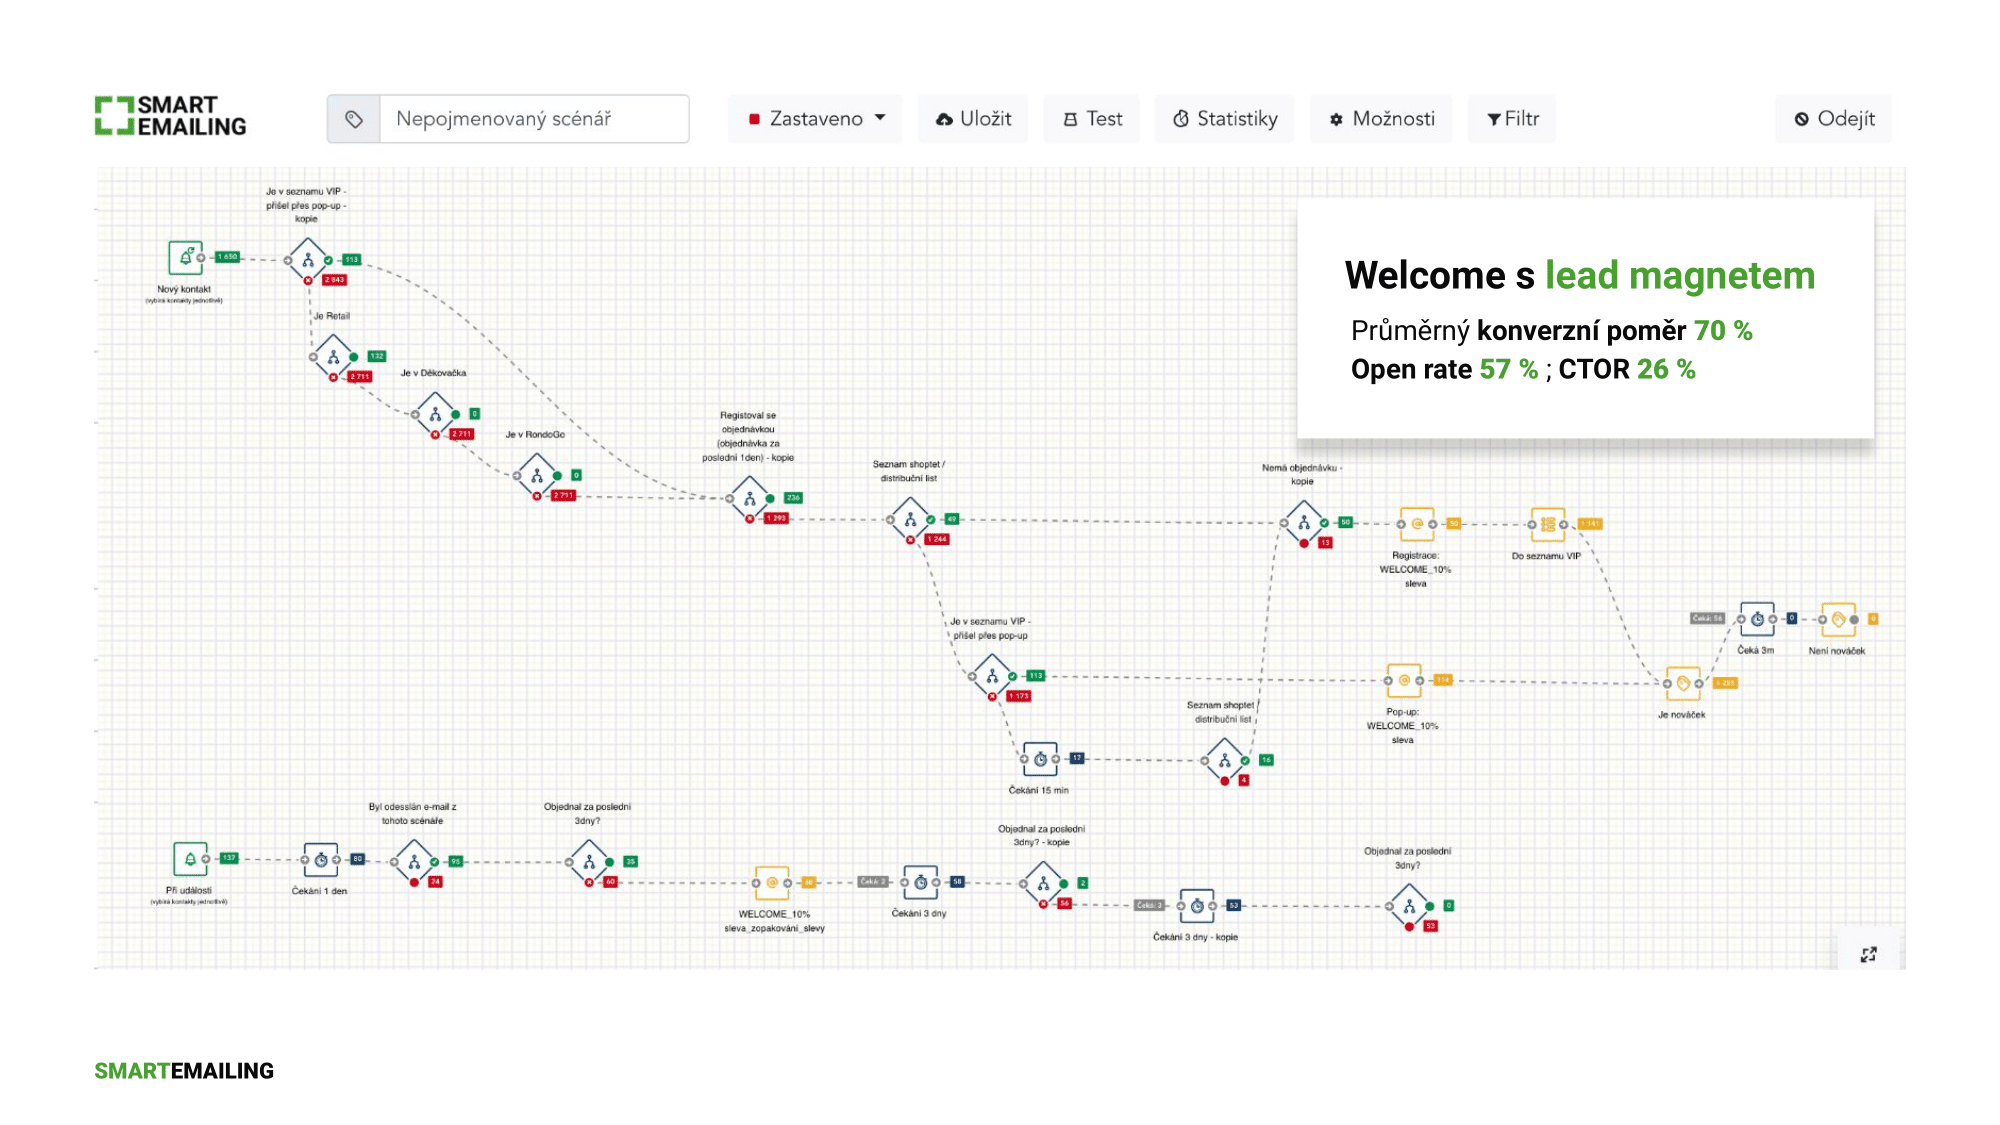Save the scenario with Uložit

(973, 119)
